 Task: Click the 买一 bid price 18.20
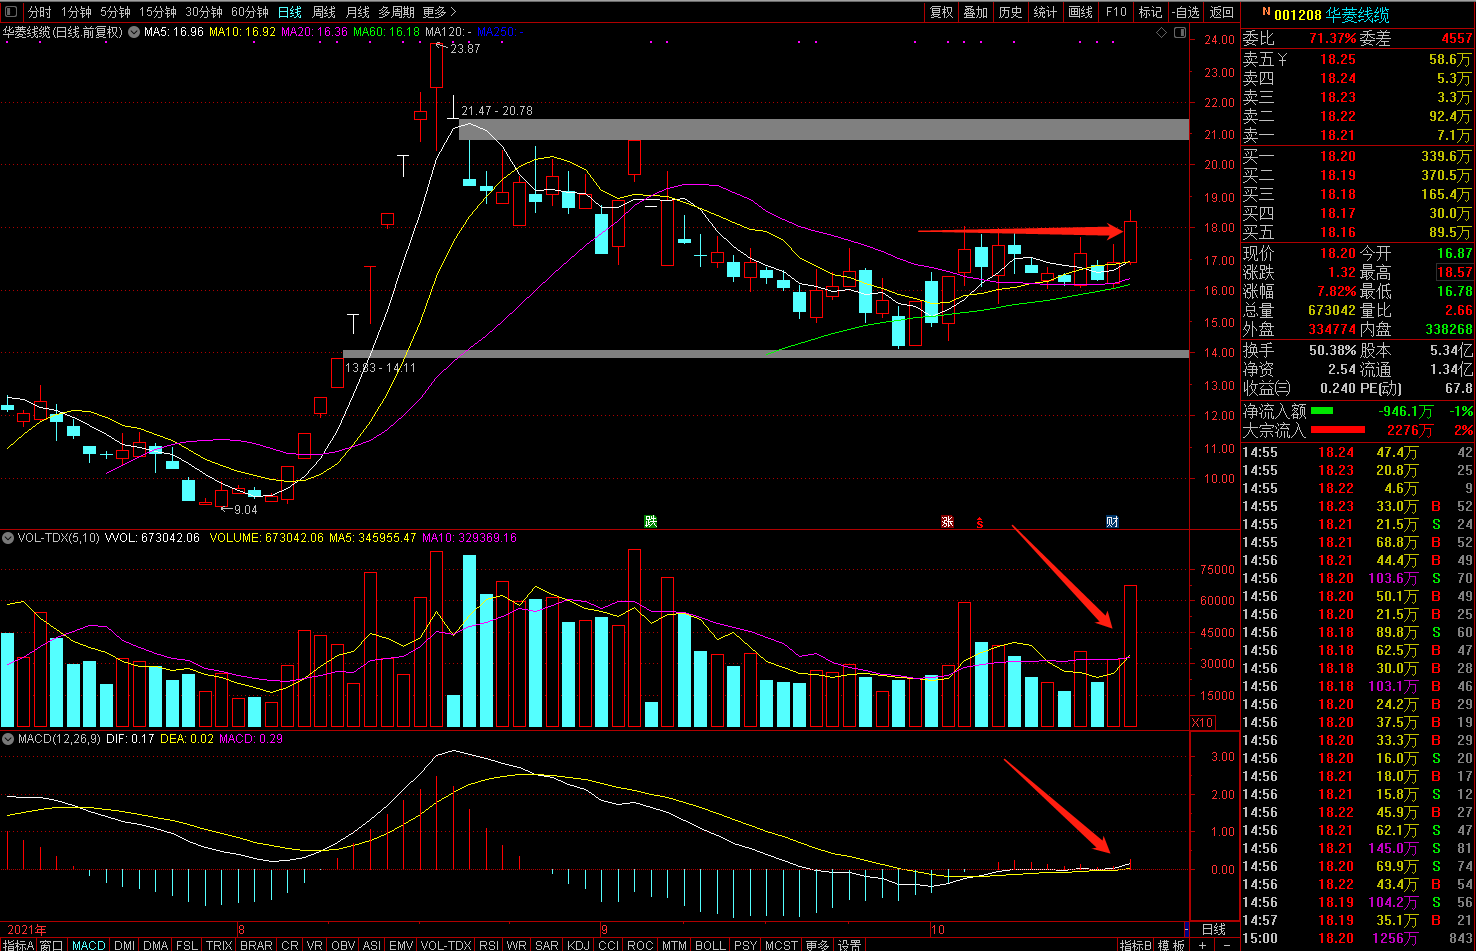click(x=1338, y=156)
